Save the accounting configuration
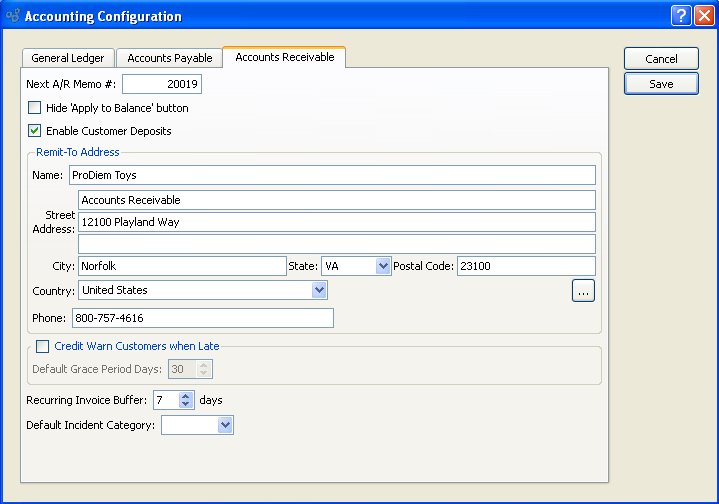The height and width of the screenshot is (504, 719). (661, 84)
